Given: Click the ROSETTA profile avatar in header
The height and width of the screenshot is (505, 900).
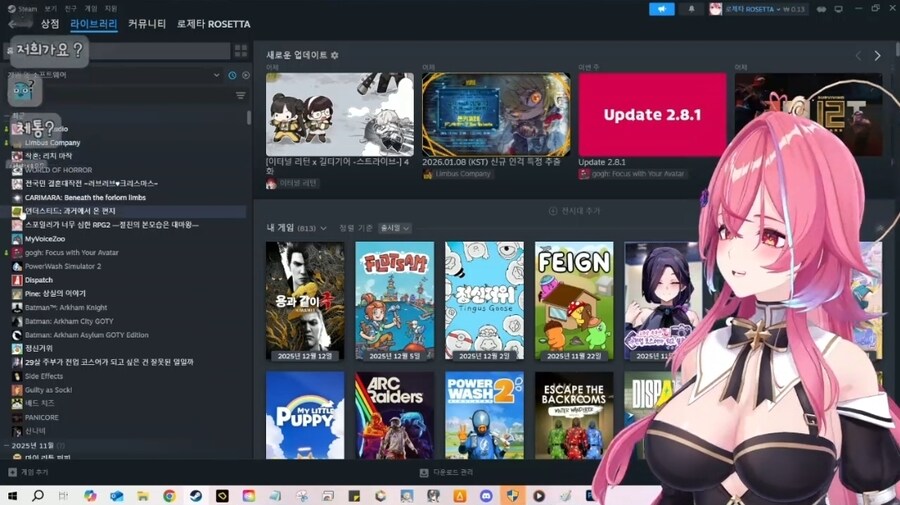Looking at the screenshot, I should [715, 9].
